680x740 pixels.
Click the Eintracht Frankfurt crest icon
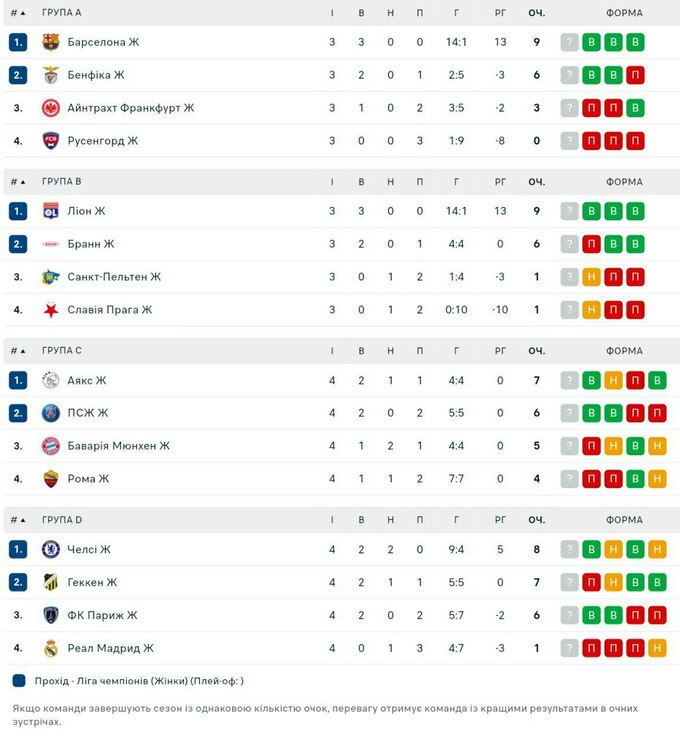point(51,108)
